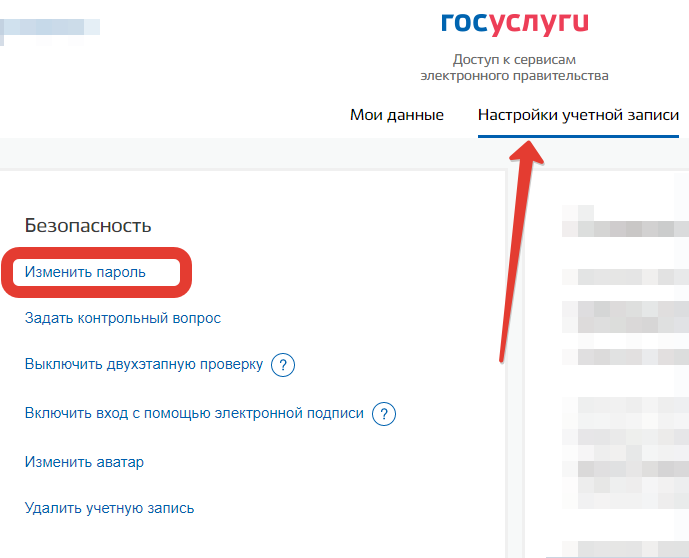
Task: Click the Госуслуги logo
Action: [x=515, y=24]
